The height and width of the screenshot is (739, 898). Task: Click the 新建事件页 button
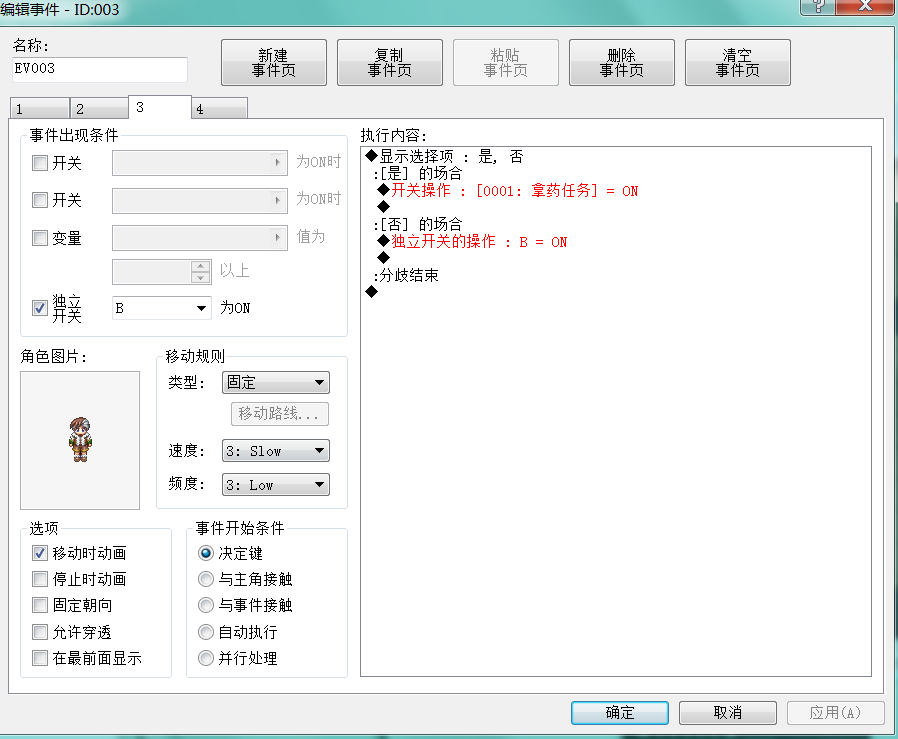(x=274, y=62)
